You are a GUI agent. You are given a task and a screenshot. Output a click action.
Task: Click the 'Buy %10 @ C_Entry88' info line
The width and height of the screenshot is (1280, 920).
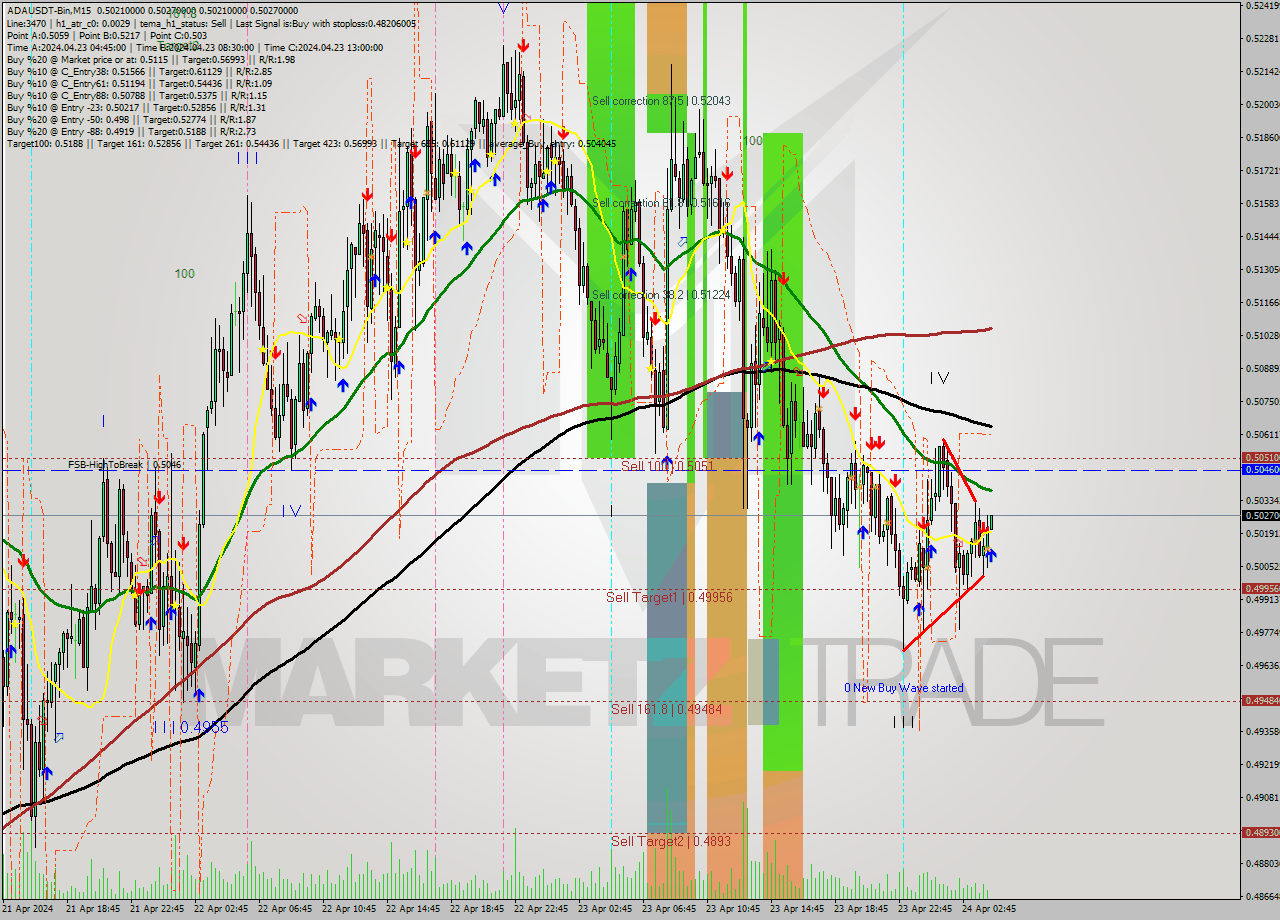(136, 96)
